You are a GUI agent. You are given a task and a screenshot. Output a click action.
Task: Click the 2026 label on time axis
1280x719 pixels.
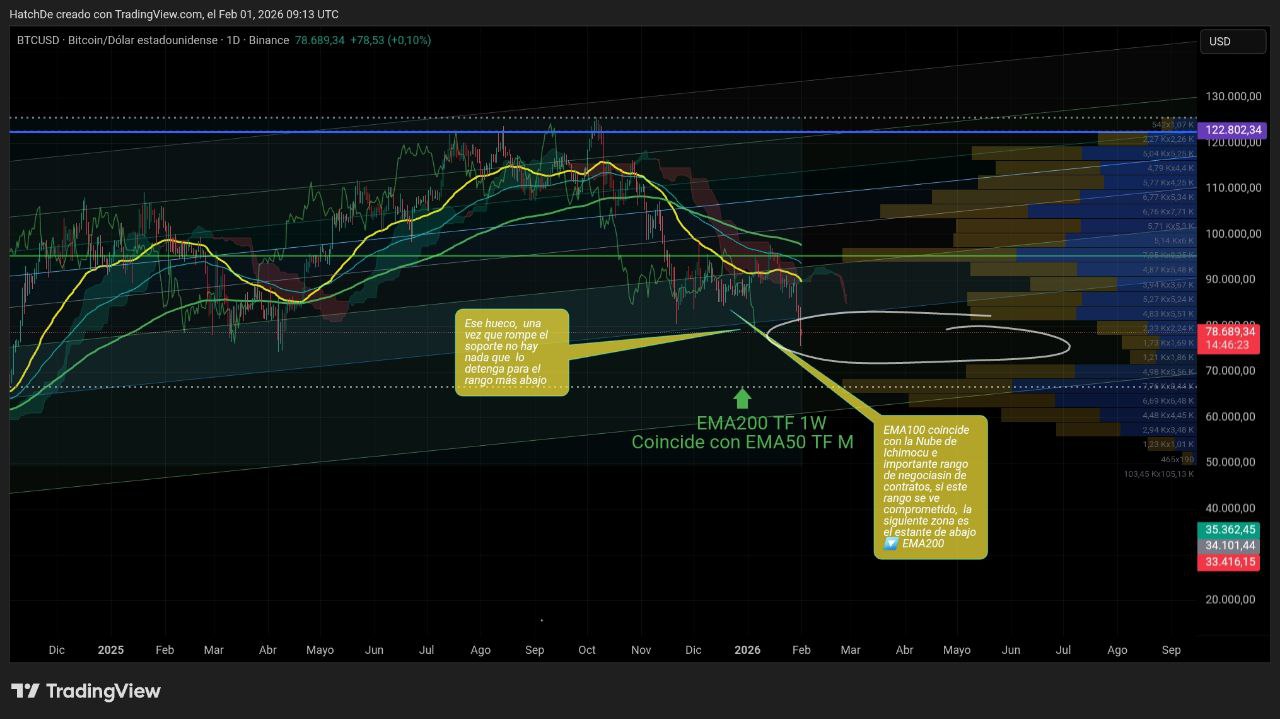coord(747,650)
